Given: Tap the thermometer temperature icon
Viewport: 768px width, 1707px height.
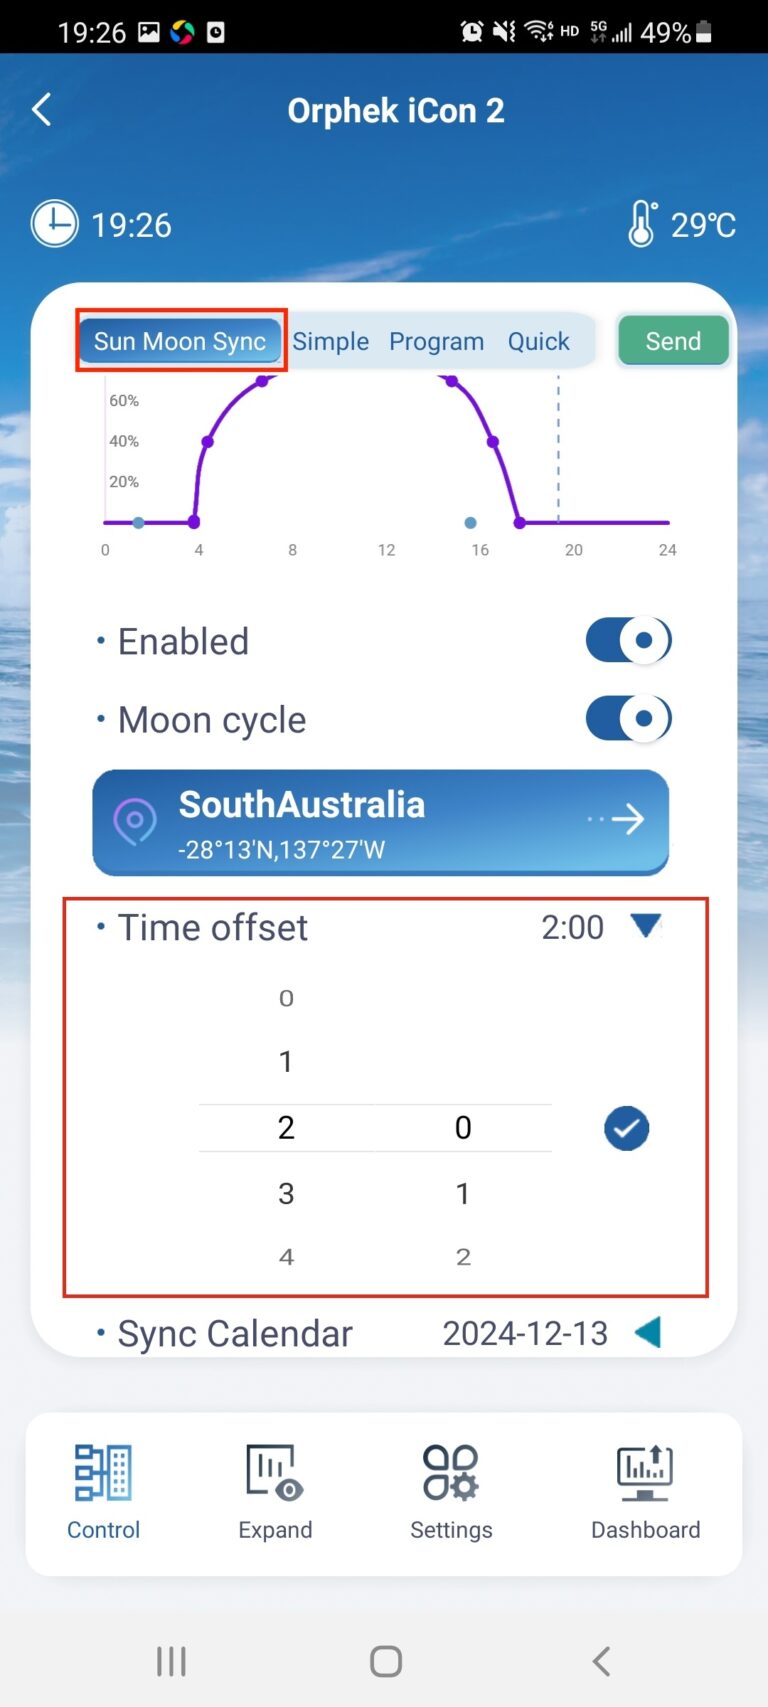Looking at the screenshot, I should (642, 224).
